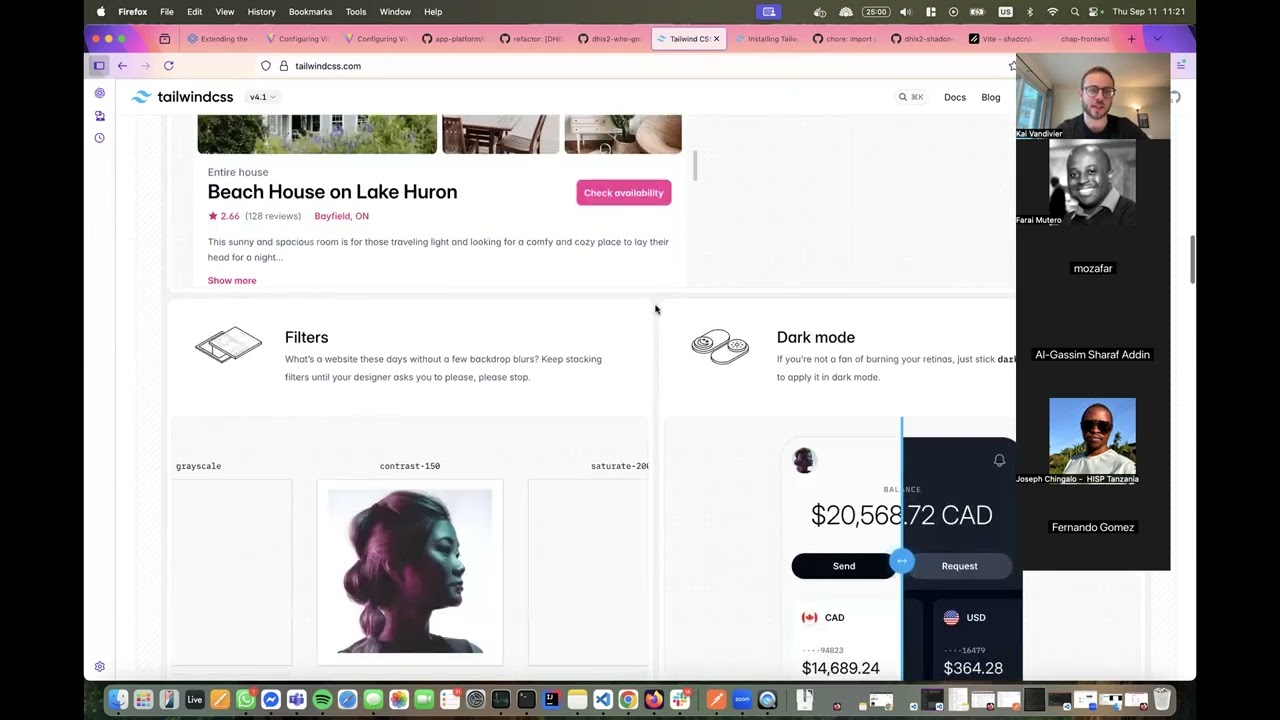
Task: Click the page vertical scrollbar thumb
Action: (1192, 260)
